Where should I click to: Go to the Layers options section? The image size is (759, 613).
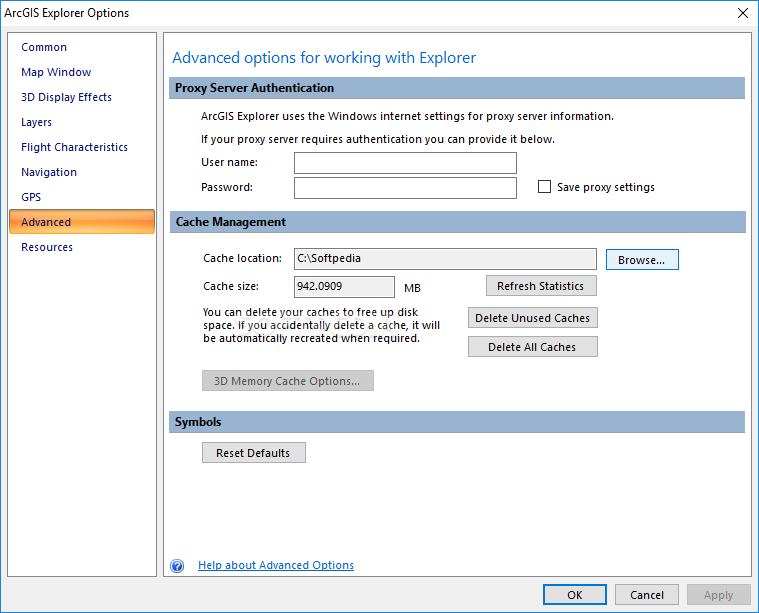[36, 122]
